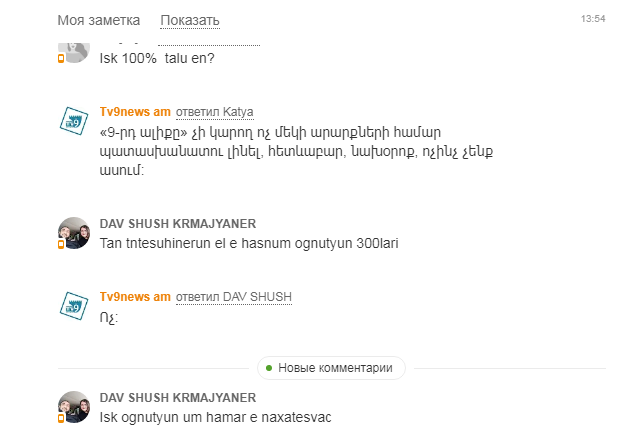This screenshot has height=442, width=640.
Task: Open DAV SHUSH avatar beside "Isk ognutyun" comment
Action: pos(75,407)
